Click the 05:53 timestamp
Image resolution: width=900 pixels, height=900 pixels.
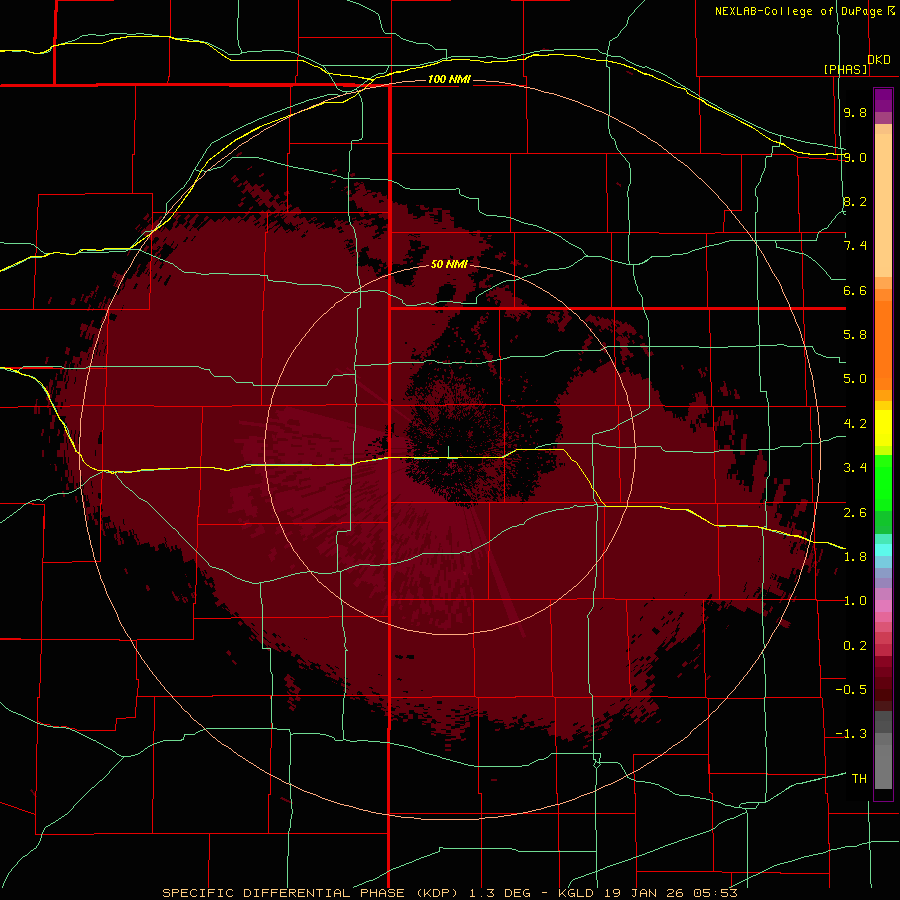(715, 893)
